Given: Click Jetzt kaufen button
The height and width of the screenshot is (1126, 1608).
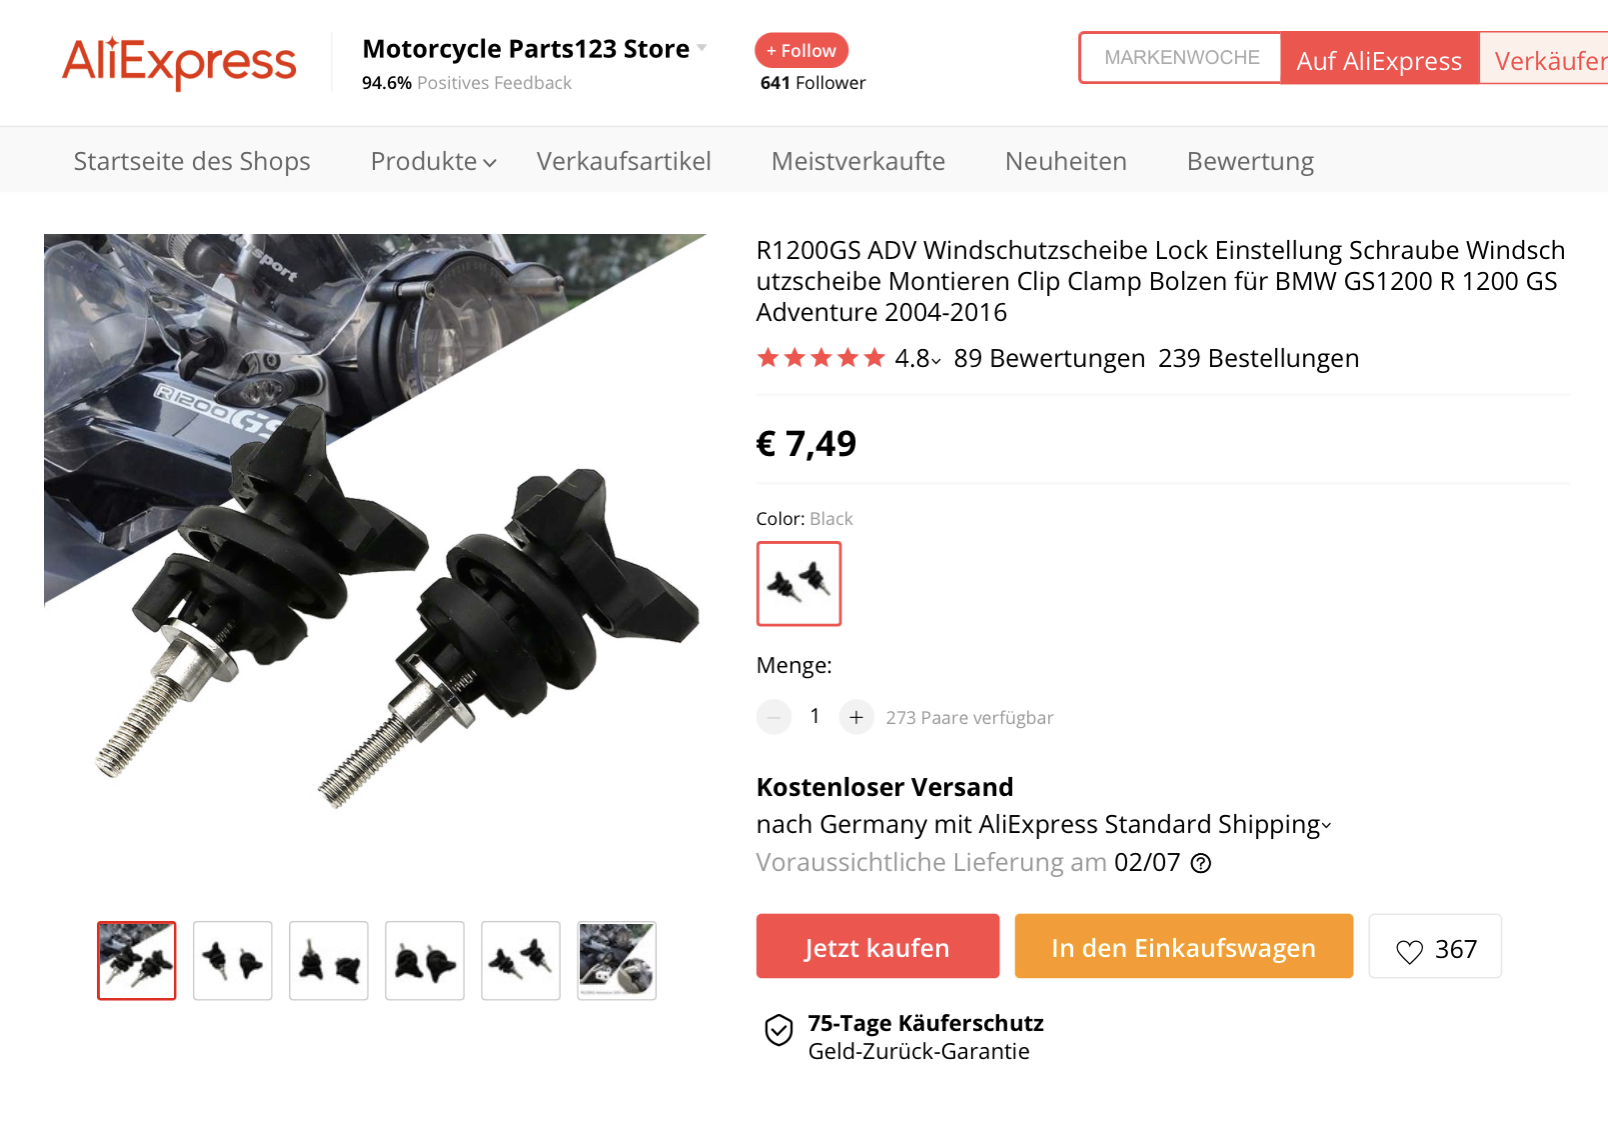Looking at the screenshot, I should click(x=878, y=946).
